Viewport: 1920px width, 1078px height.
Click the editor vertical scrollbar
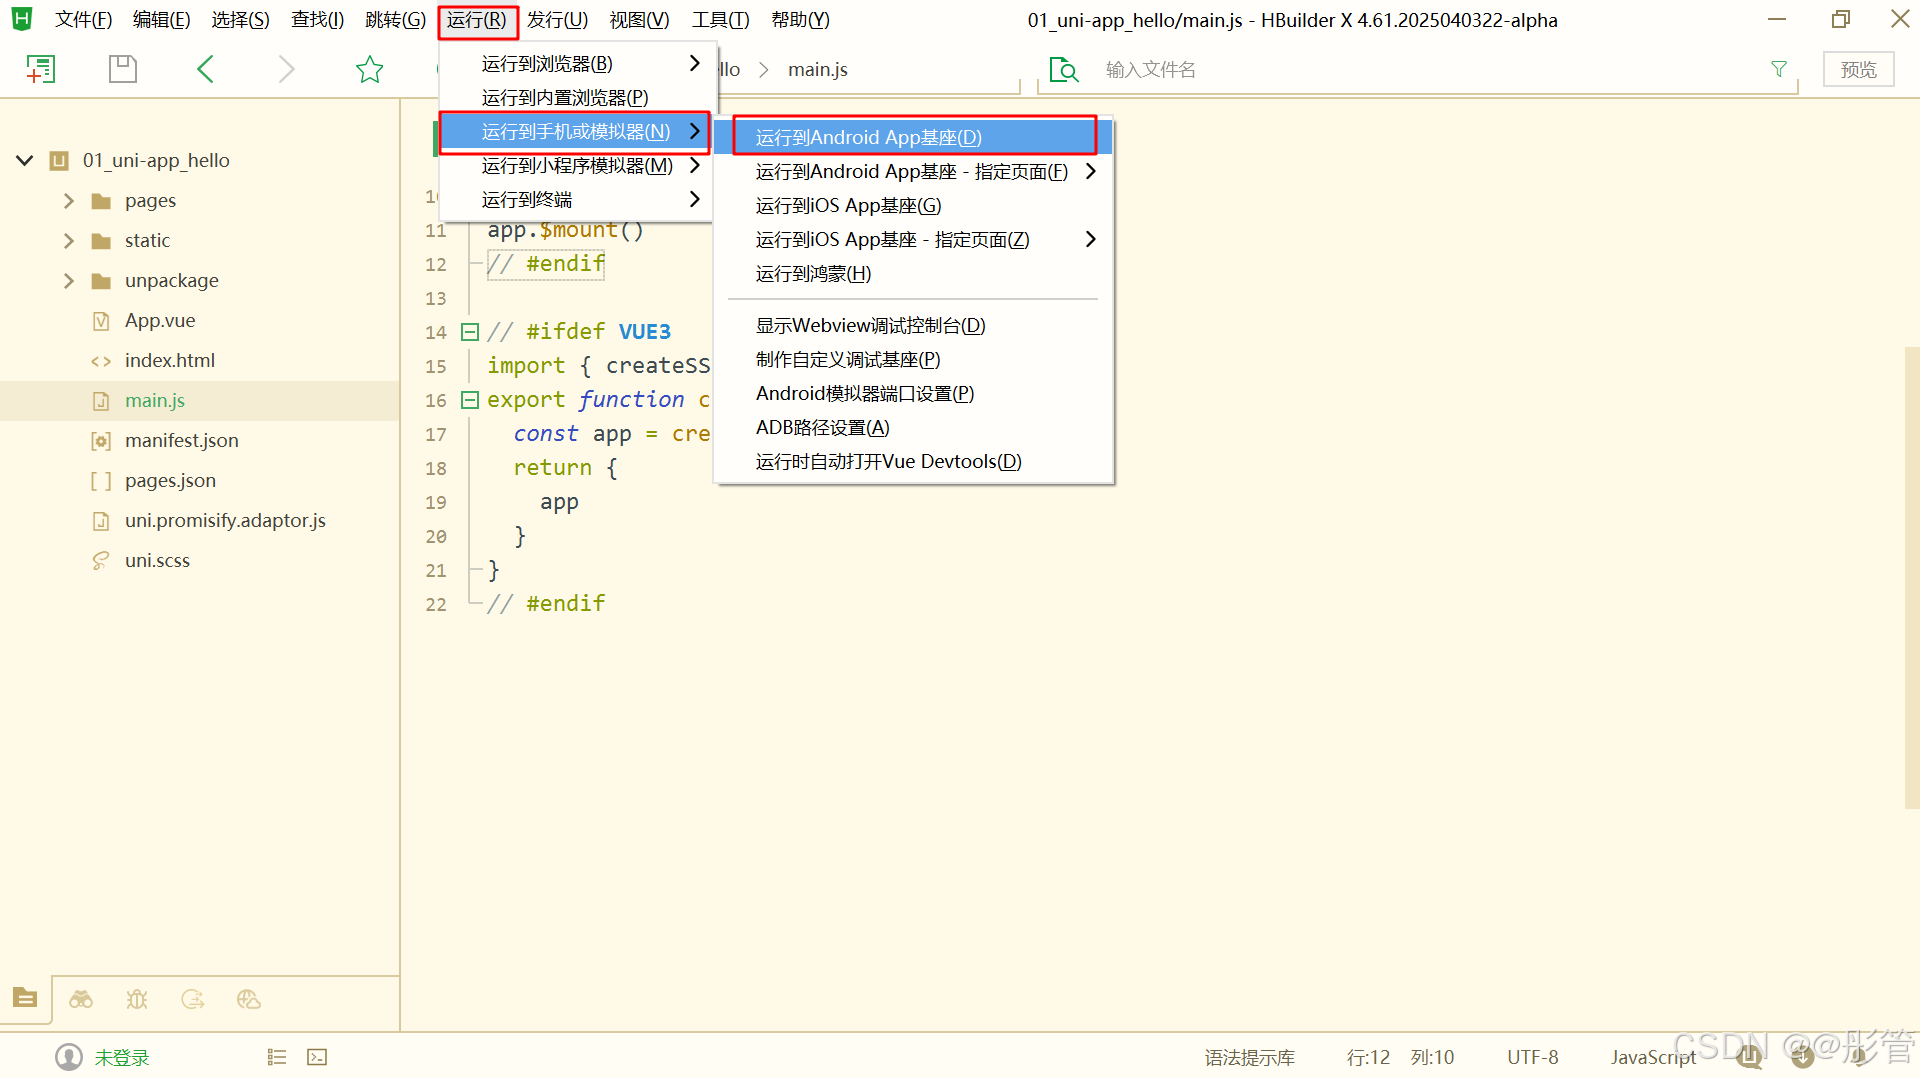point(1911,577)
